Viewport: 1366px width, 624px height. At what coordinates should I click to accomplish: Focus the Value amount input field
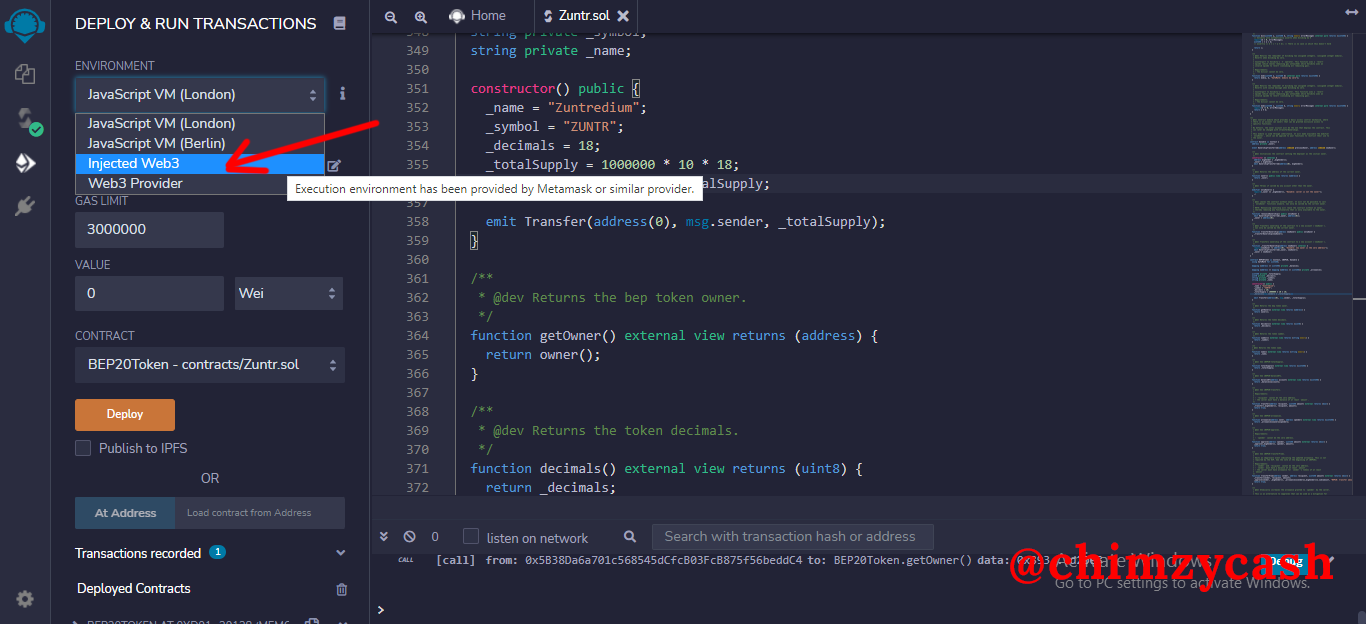tap(149, 293)
